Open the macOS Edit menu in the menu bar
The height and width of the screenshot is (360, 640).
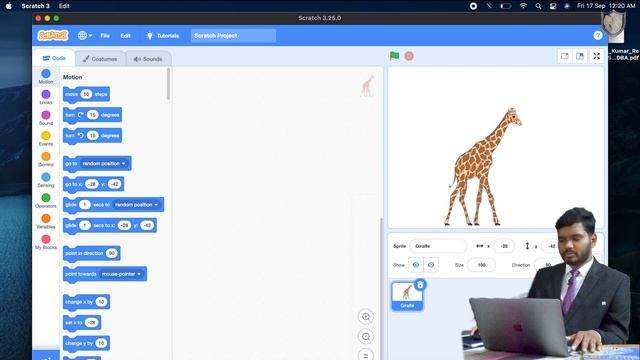click(64, 6)
